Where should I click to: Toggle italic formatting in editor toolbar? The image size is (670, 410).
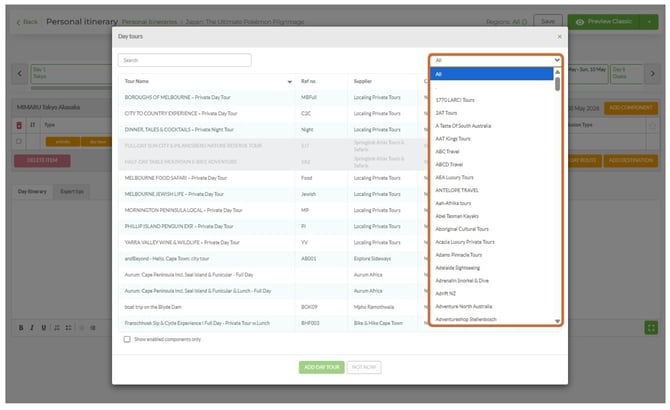point(32,328)
